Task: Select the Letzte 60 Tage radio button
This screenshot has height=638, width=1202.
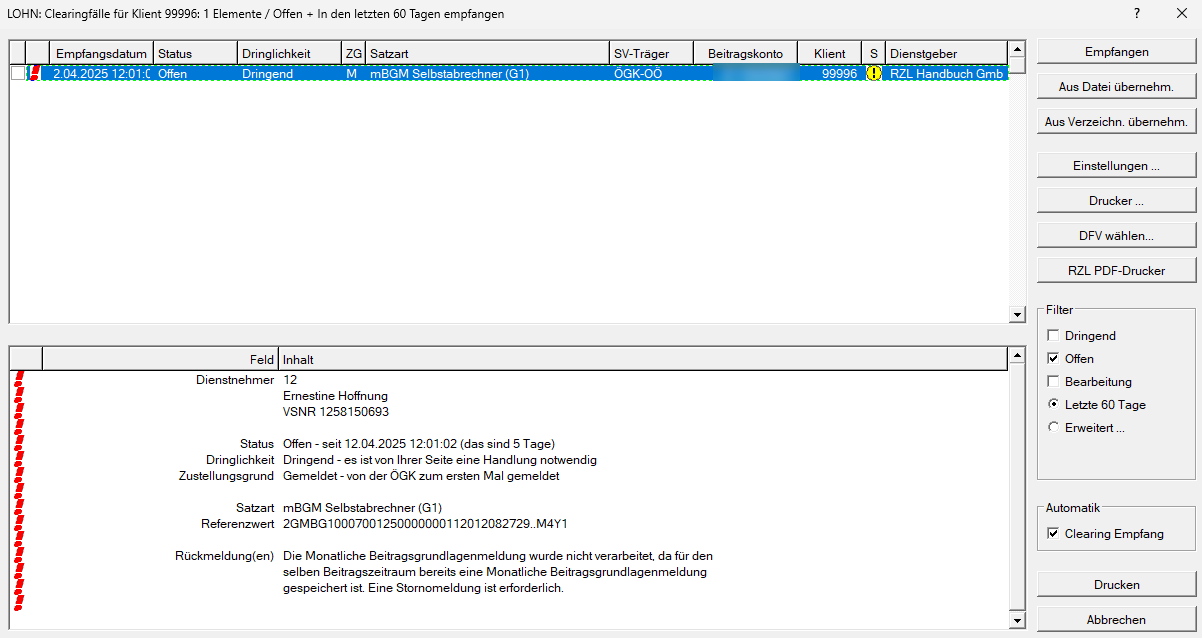Action: (x=1053, y=405)
